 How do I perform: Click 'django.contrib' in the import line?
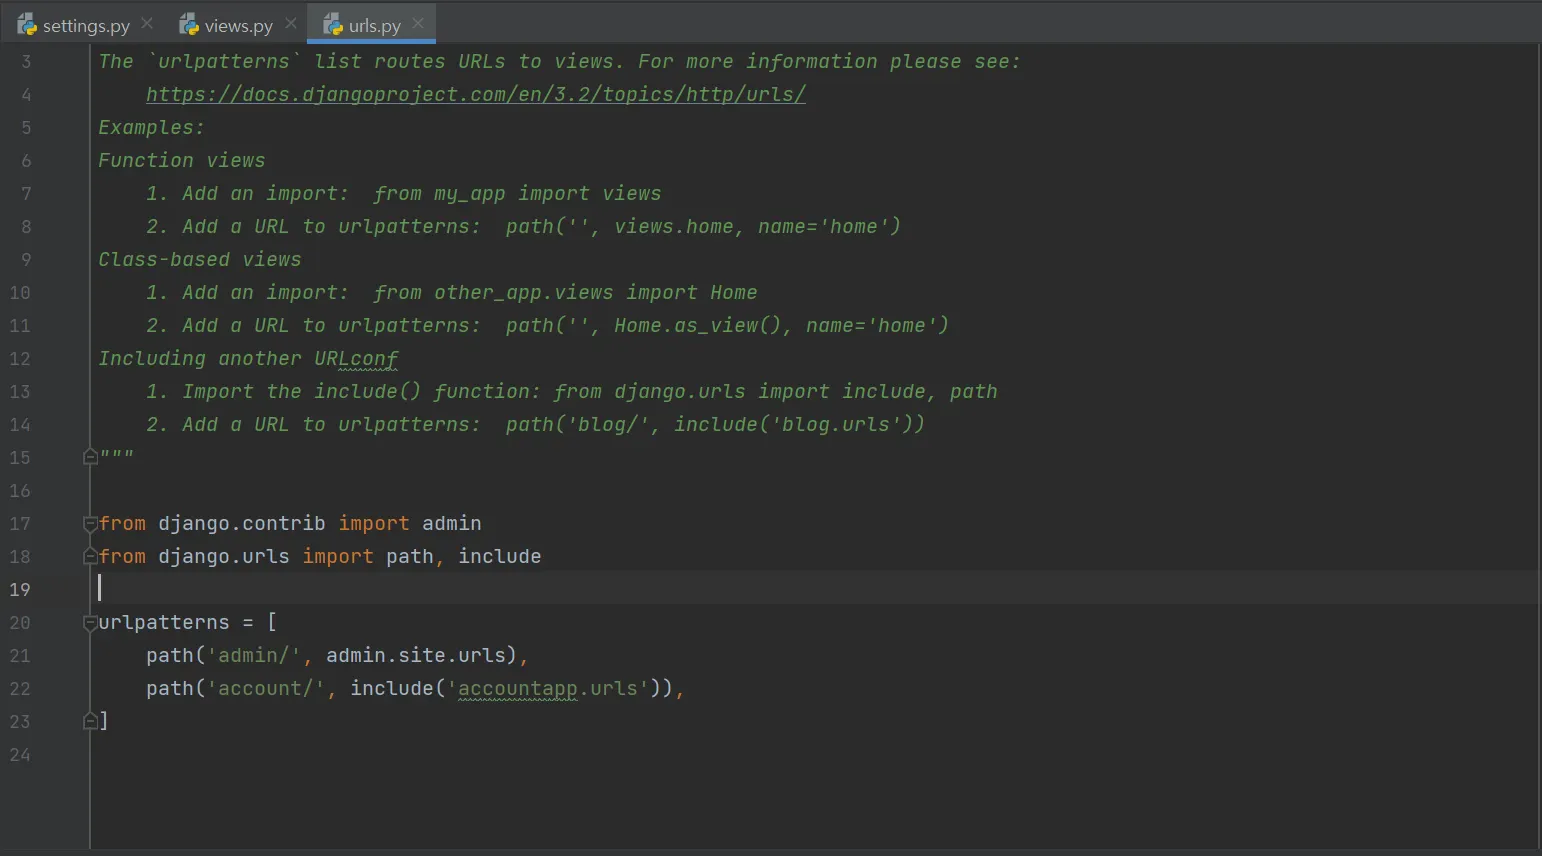point(242,524)
